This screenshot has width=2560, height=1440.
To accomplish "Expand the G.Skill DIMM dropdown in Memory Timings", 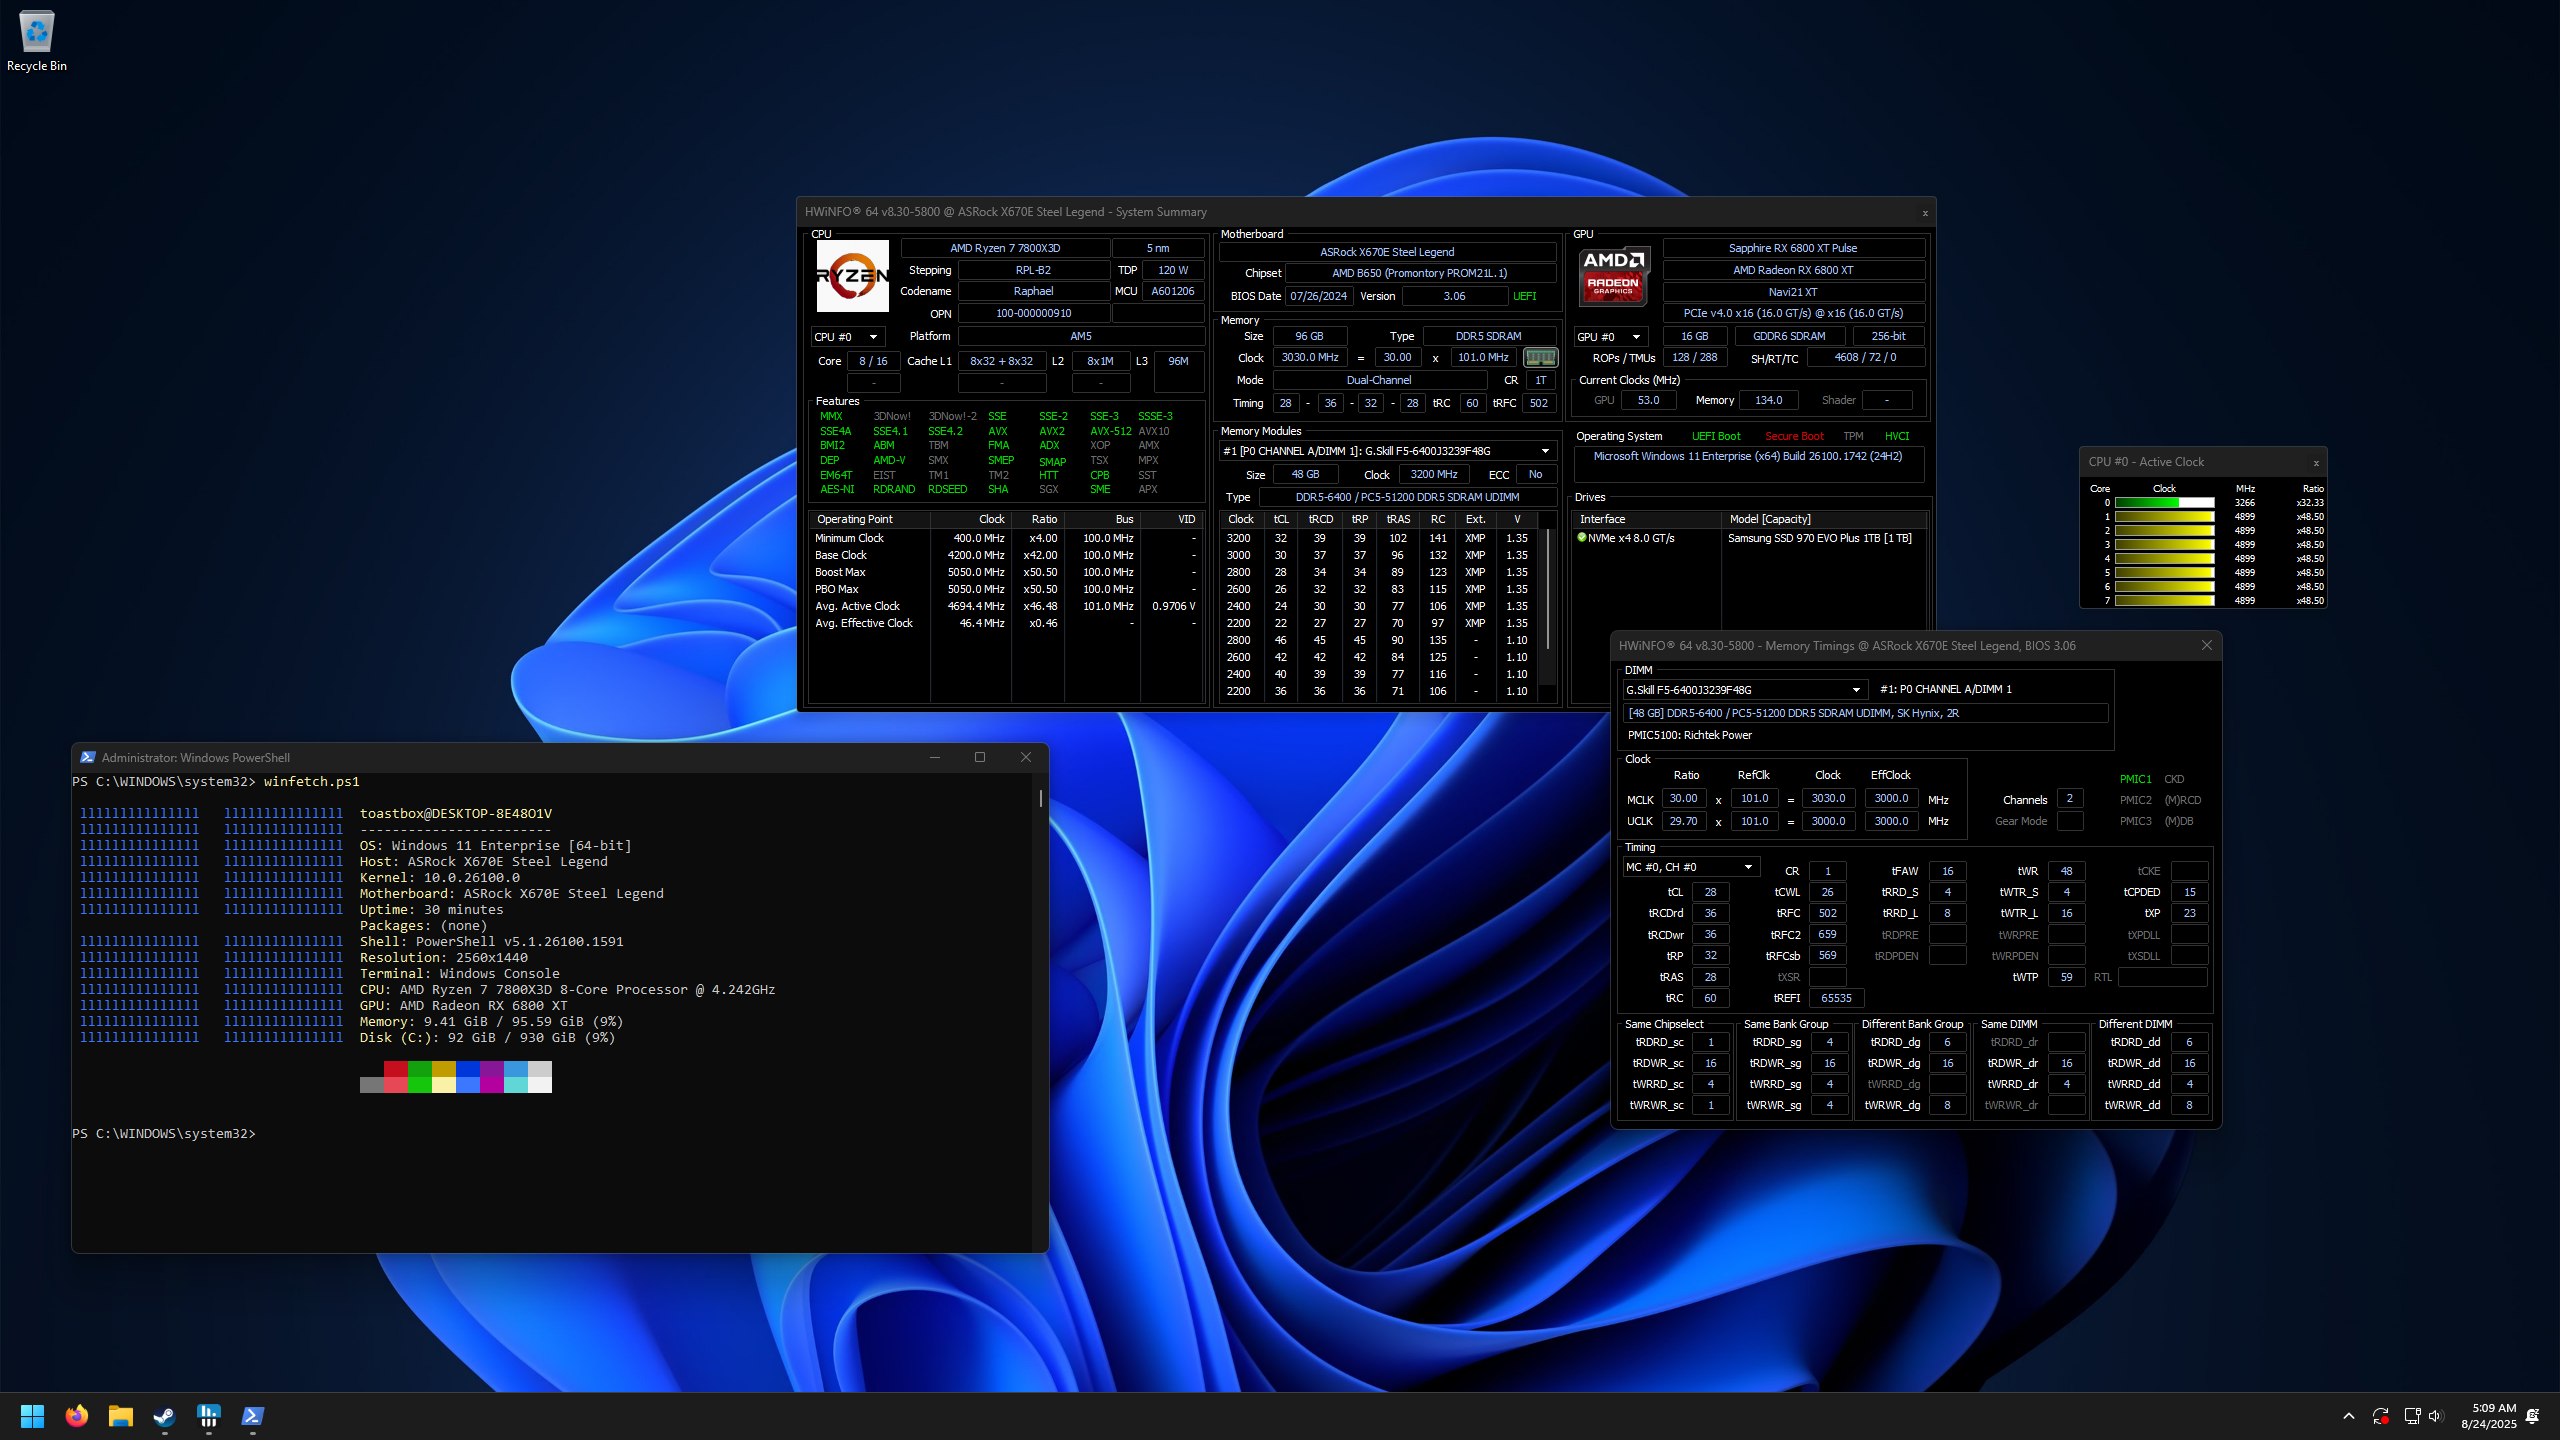I will click(x=1856, y=690).
